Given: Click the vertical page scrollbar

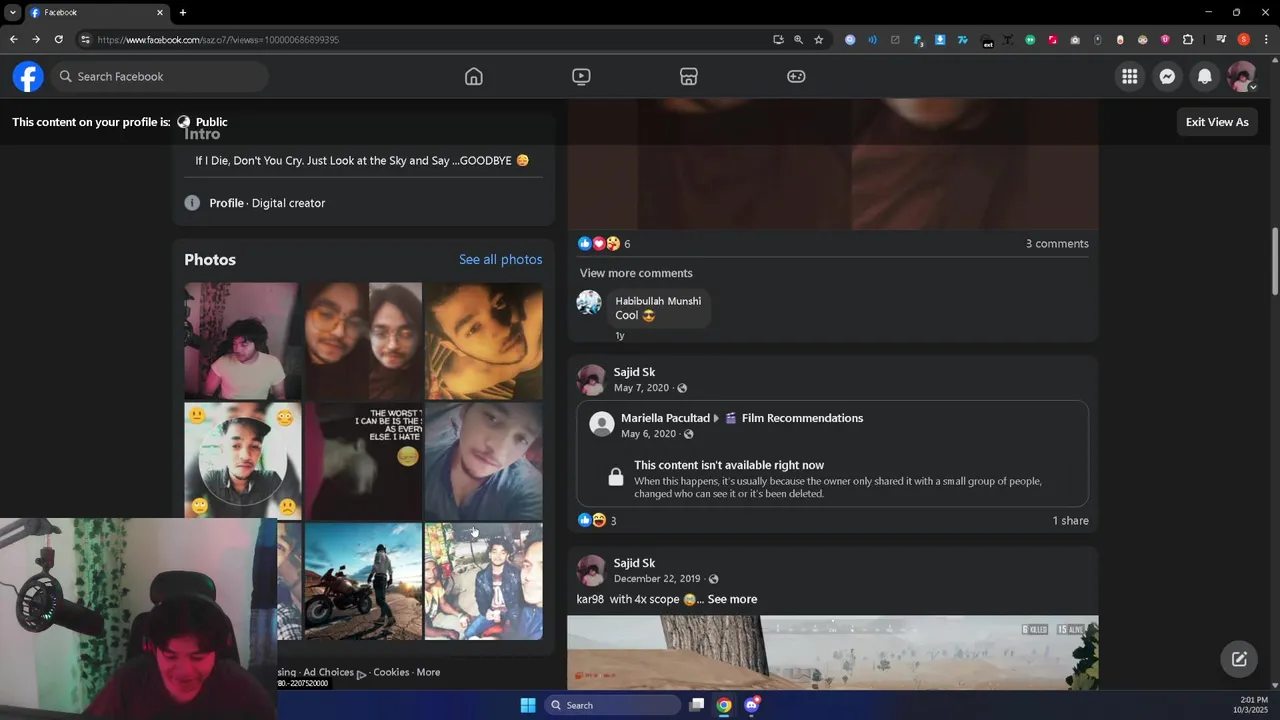Looking at the screenshot, I should tap(1275, 262).
